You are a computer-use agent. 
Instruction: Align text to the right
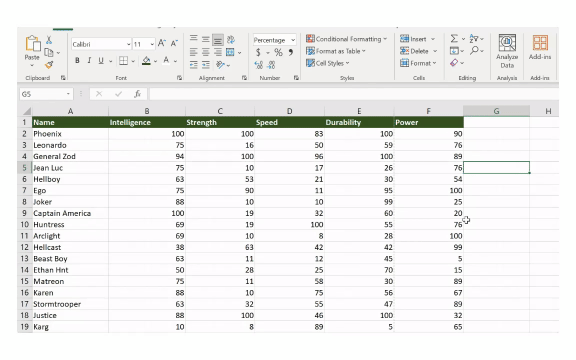pyautogui.click(x=218, y=52)
